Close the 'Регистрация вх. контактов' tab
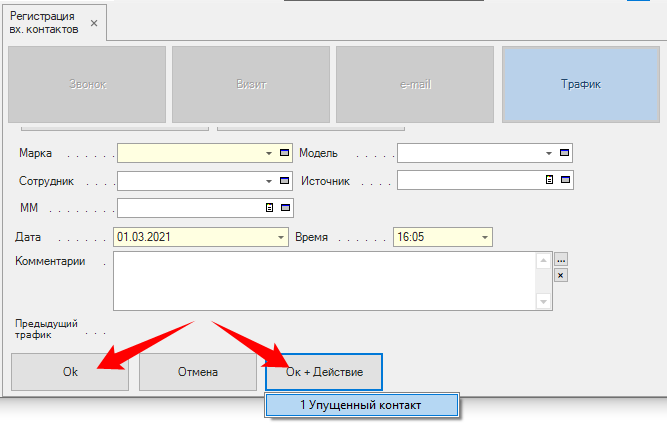The image size is (667, 424). coord(94,22)
